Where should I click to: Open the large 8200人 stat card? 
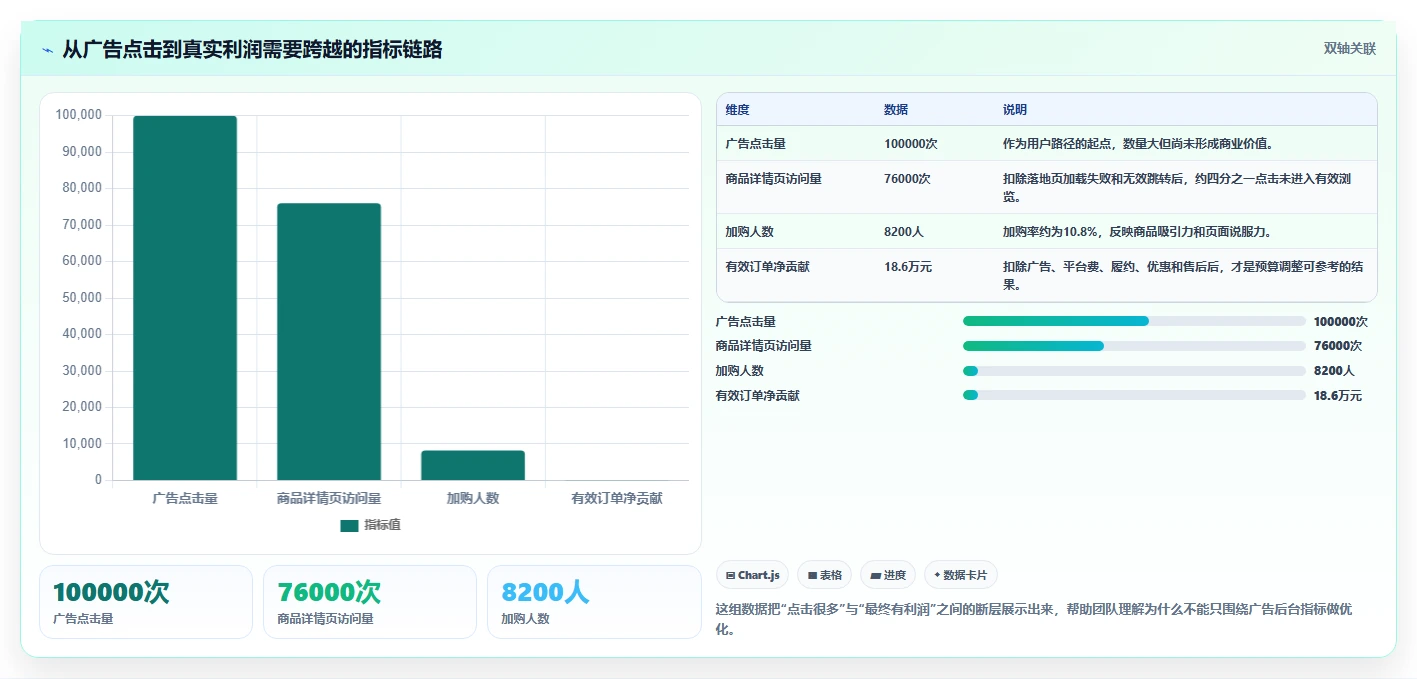coord(594,602)
